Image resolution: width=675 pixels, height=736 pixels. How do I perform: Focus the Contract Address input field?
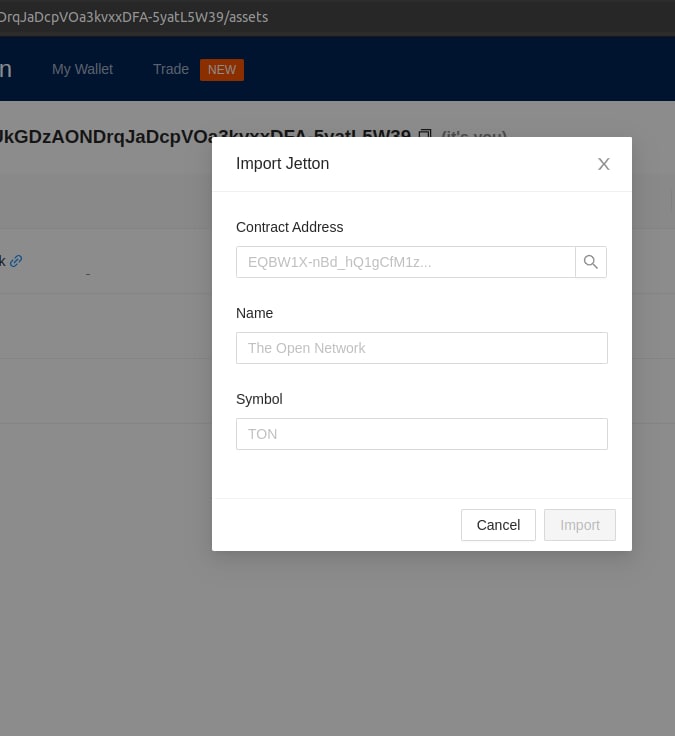point(406,262)
